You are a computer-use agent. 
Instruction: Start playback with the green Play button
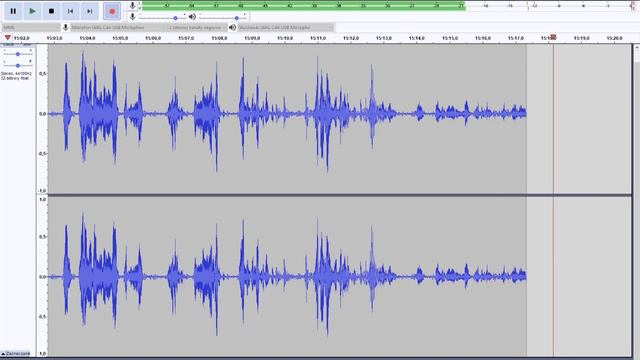click(32, 11)
